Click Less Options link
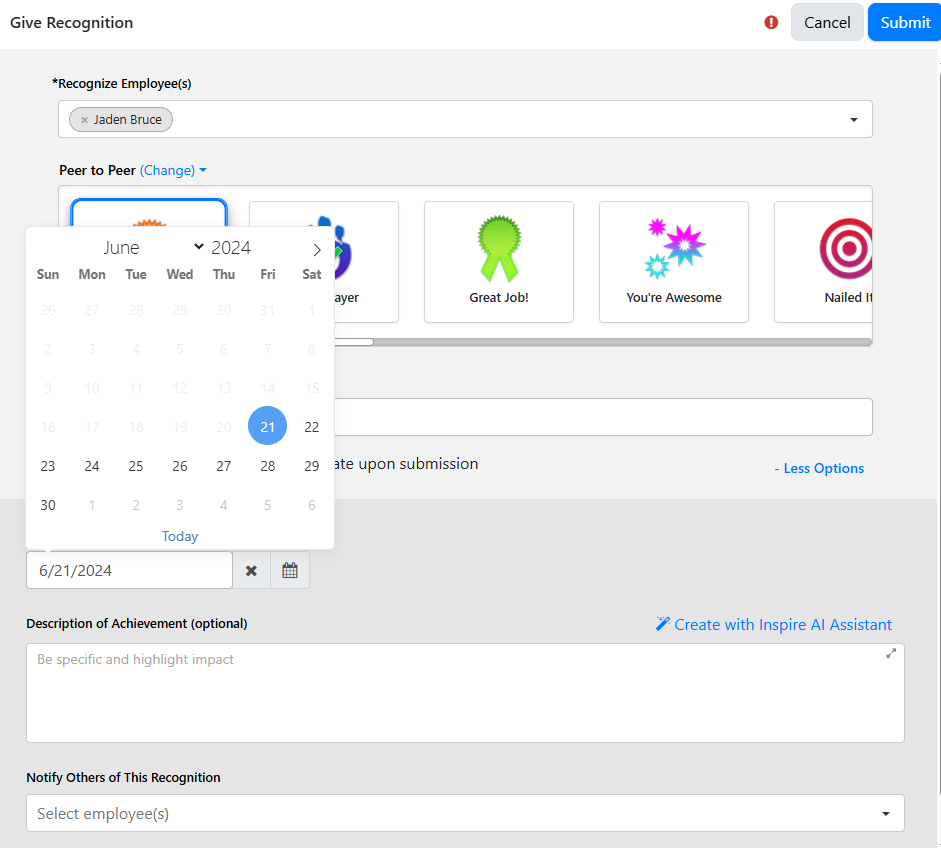 point(819,468)
